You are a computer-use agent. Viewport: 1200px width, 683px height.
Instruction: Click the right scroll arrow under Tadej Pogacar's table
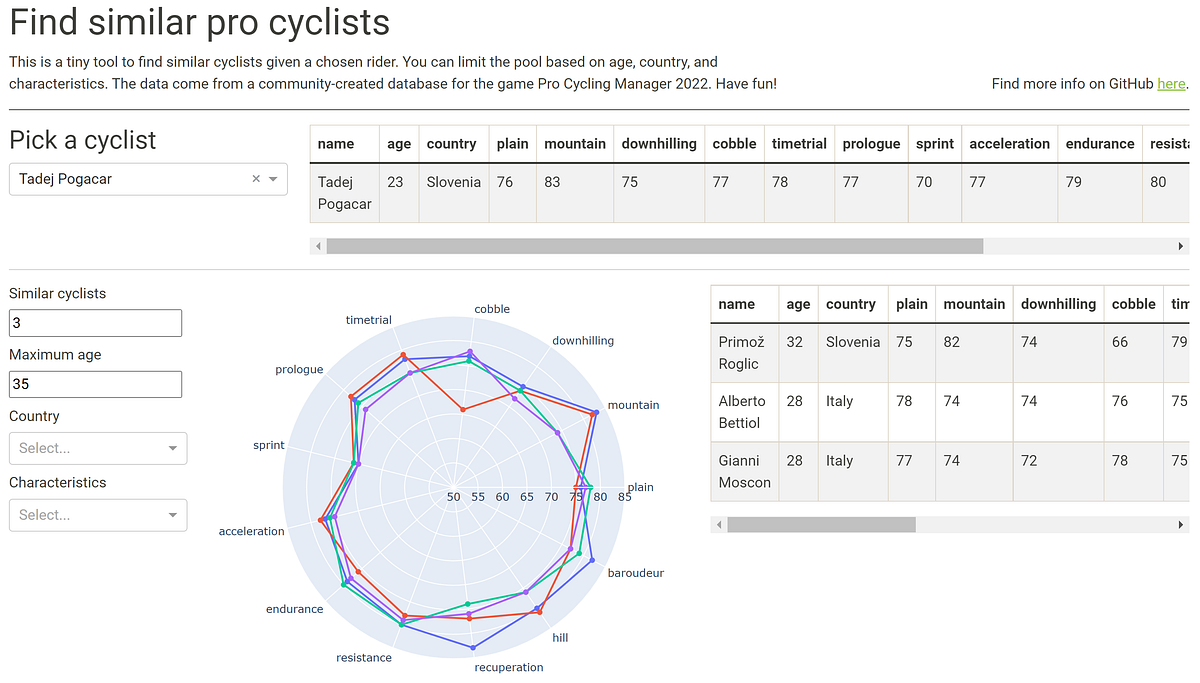[1181, 245]
